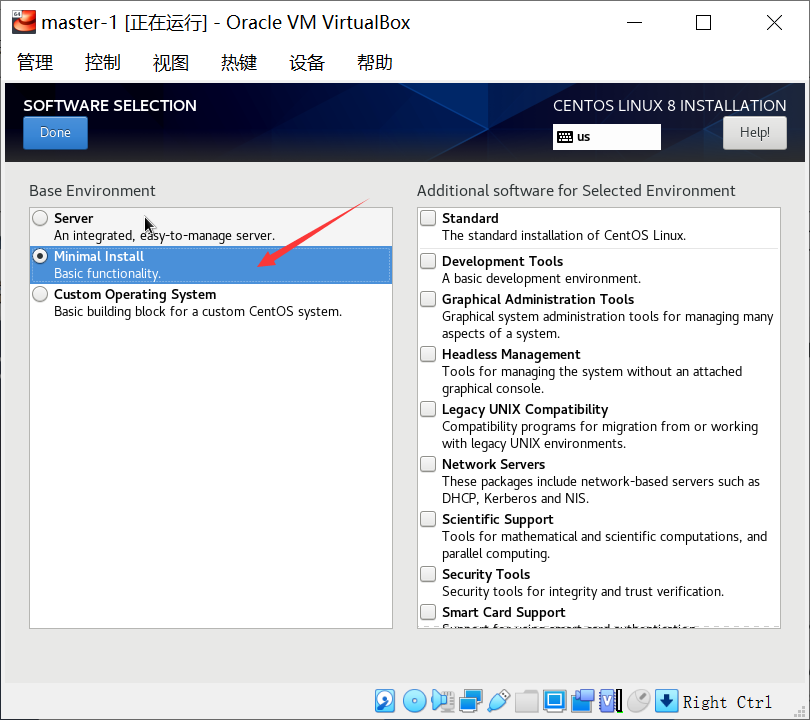Click the blue Done button
This screenshot has height=720, width=810.
(55, 133)
